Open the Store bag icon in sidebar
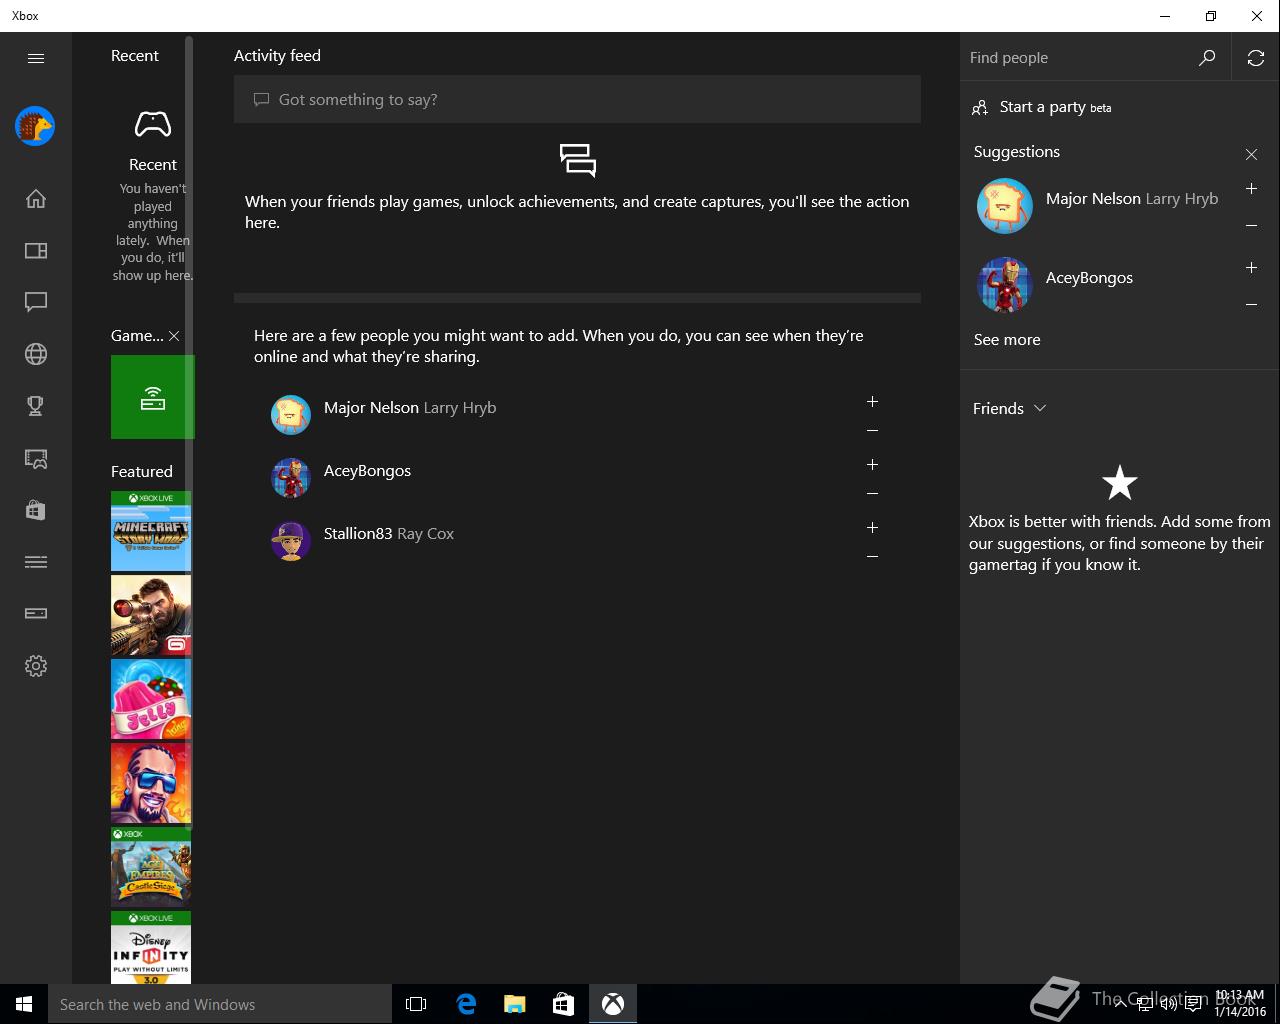 coord(36,510)
